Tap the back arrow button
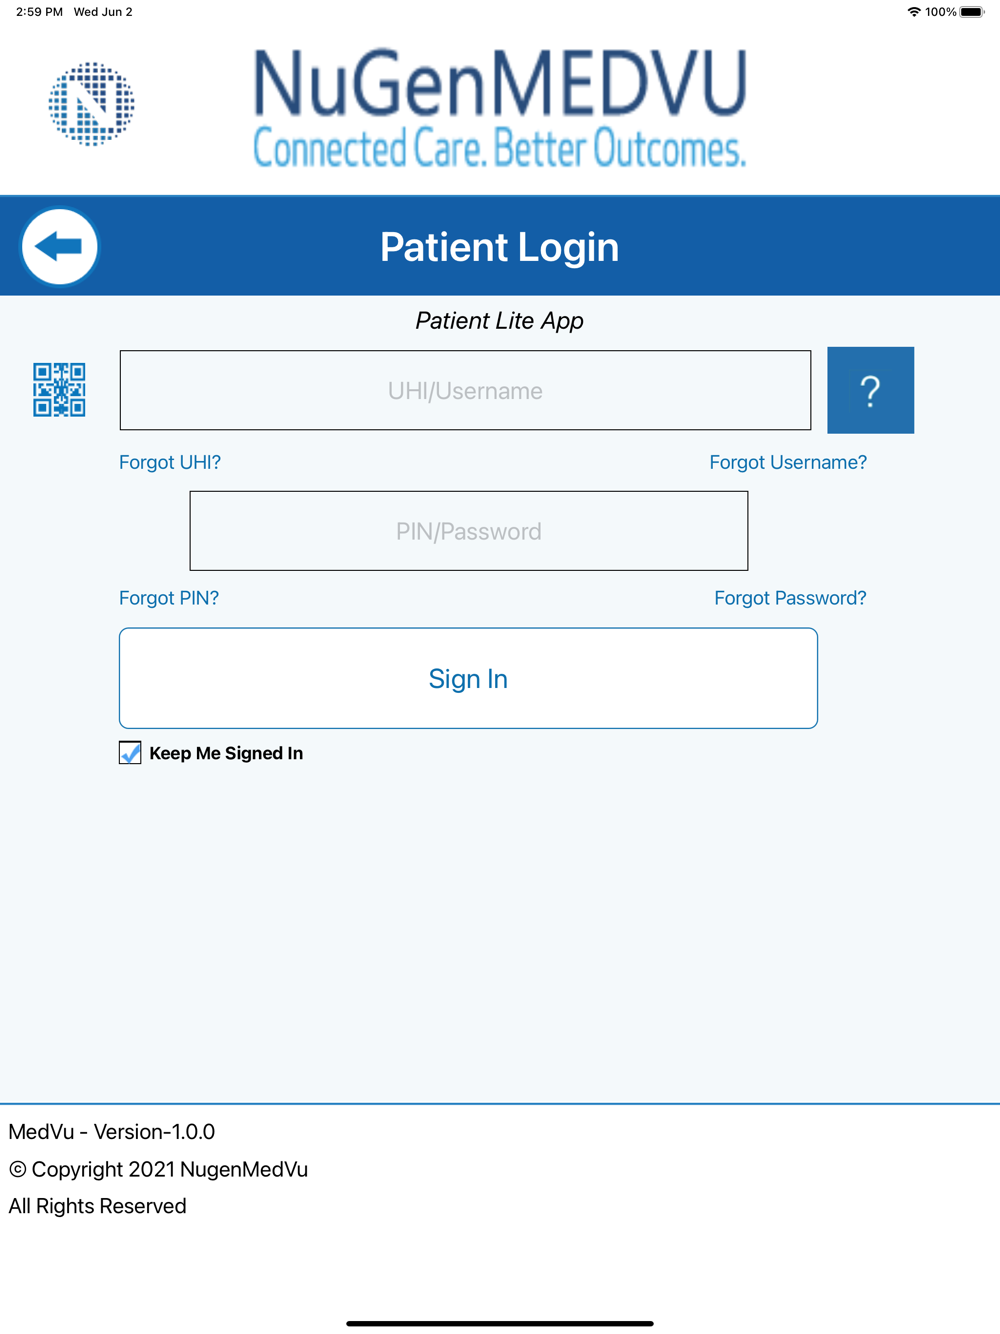The width and height of the screenshot is (1000, 1334). pos(60,246)
